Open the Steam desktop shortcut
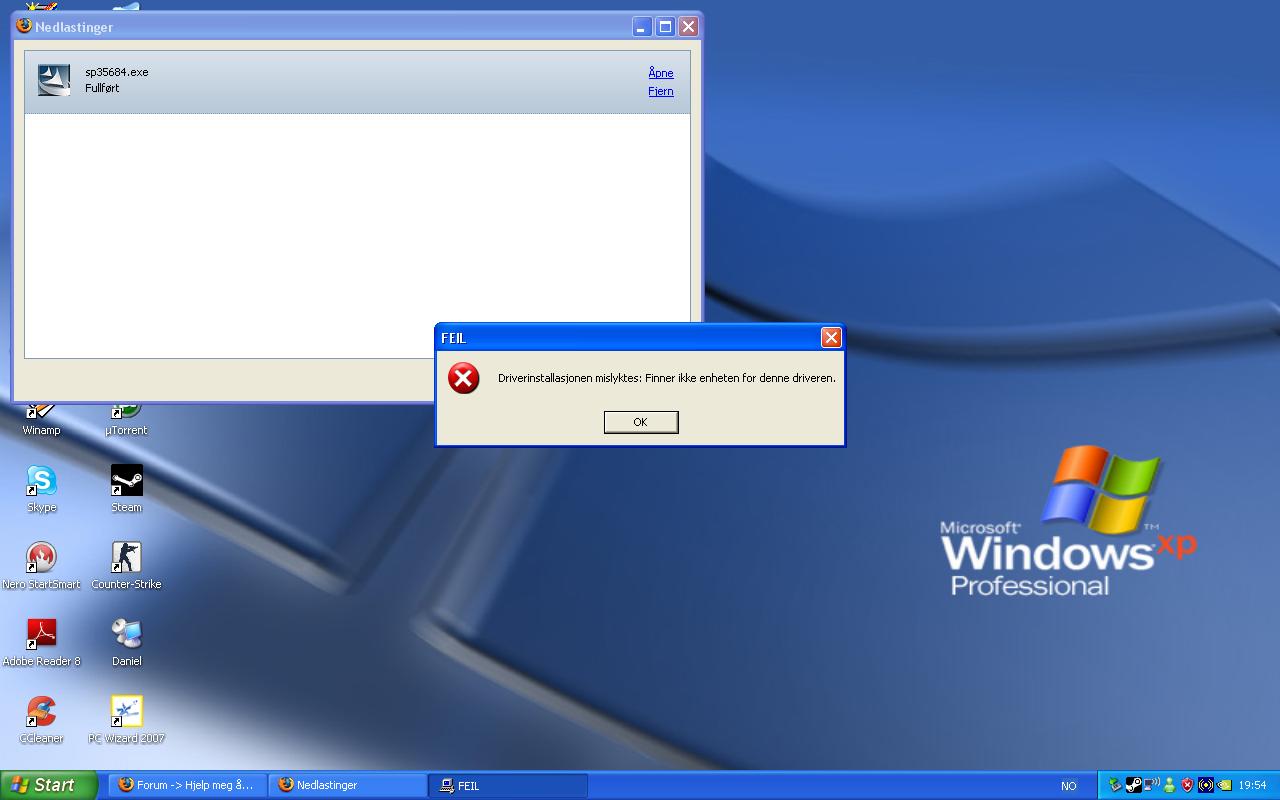The width and height of the screenshot is (1280, 800). click(x=126, y=489)
